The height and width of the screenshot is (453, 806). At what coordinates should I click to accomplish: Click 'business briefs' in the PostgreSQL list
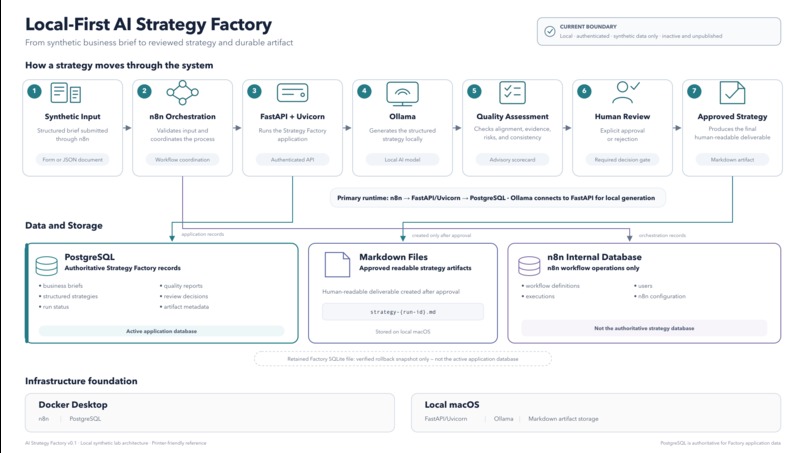pyautogui.click(x=63, y=286)
